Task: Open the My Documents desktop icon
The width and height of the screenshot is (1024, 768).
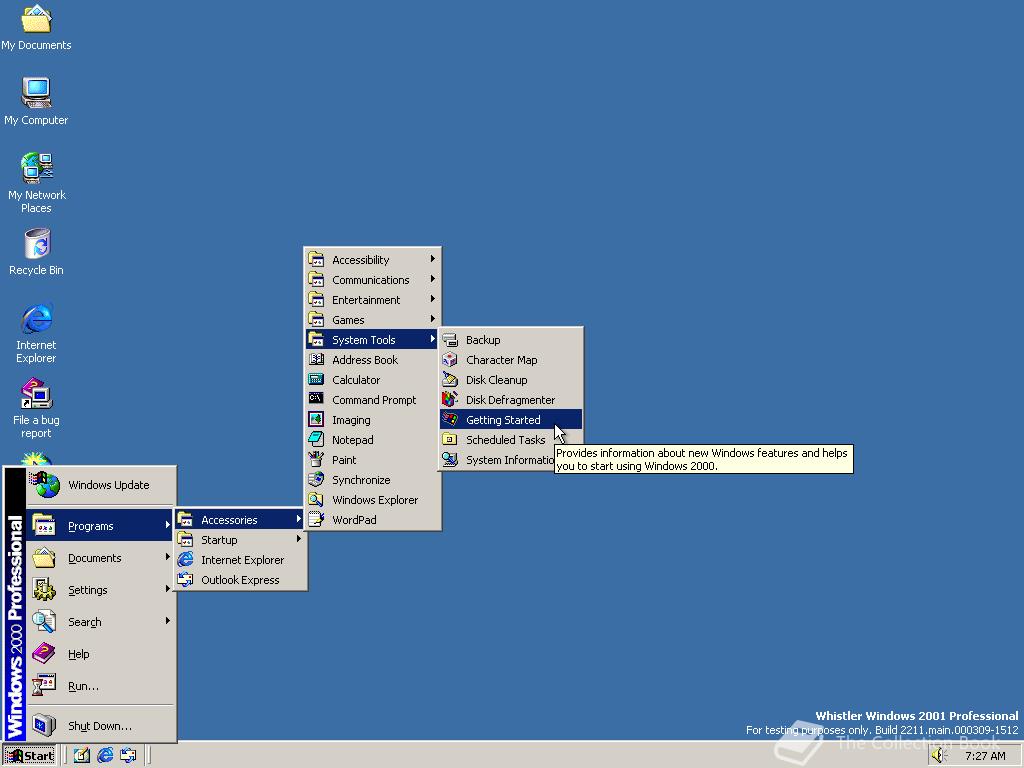Action: point(36,27)
